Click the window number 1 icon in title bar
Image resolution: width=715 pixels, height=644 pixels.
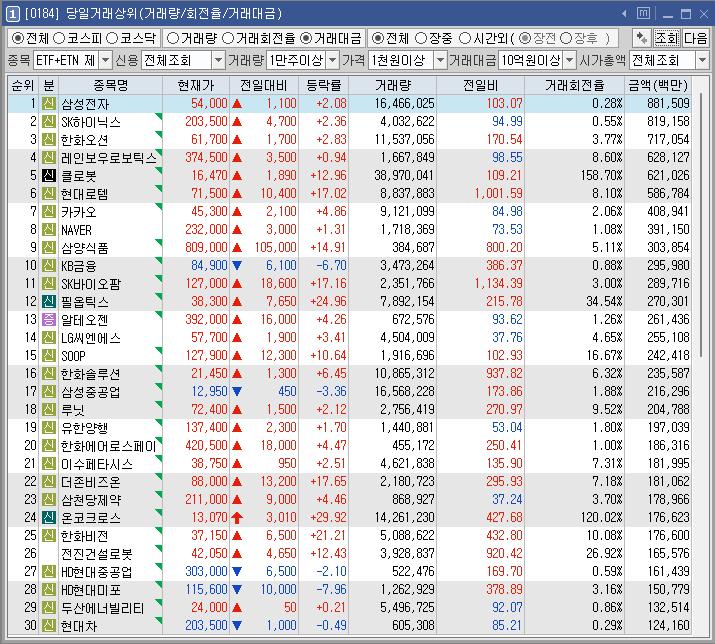pyautogui.click(x=12, y=14)
